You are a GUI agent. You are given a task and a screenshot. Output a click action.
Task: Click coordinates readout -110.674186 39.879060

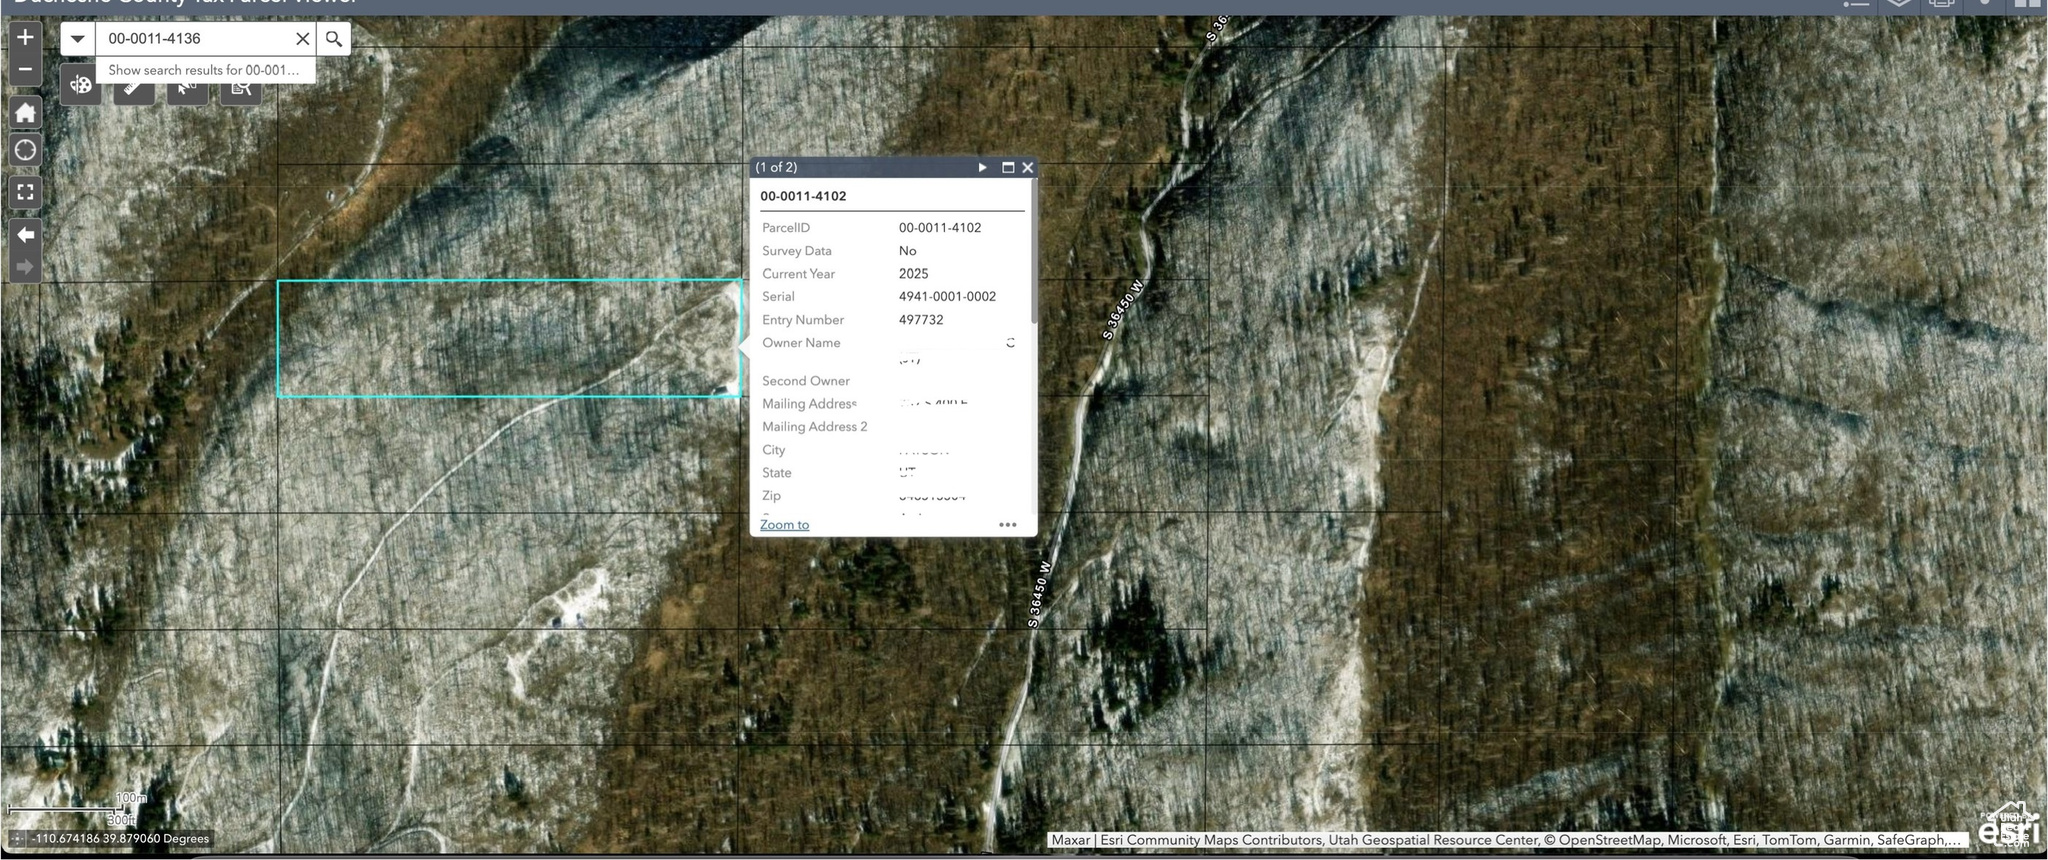120,838
